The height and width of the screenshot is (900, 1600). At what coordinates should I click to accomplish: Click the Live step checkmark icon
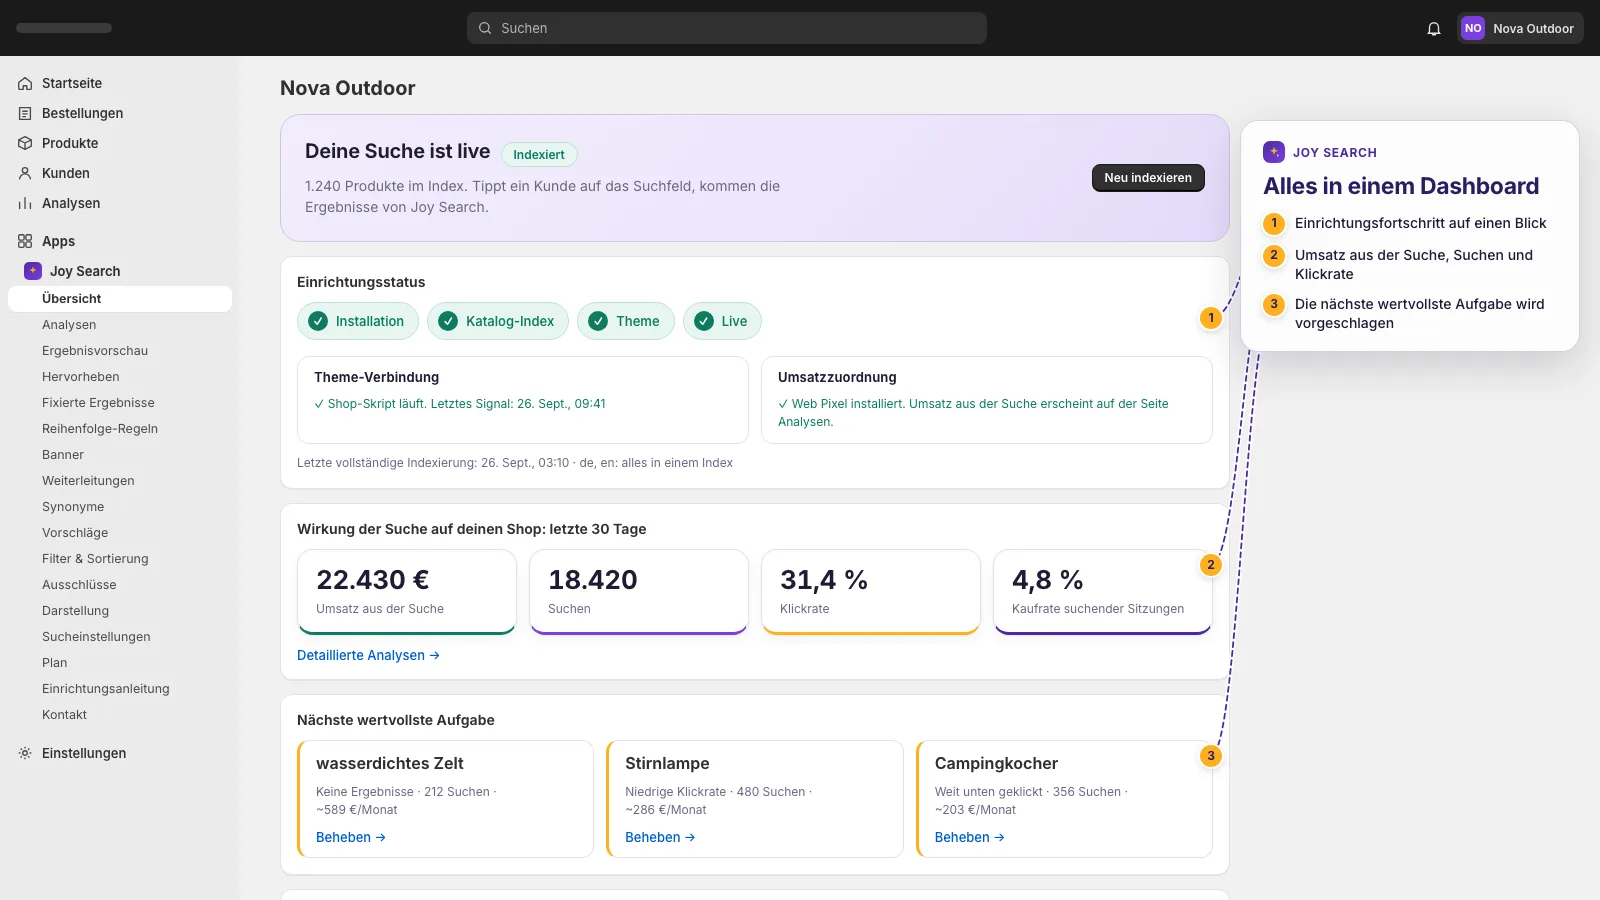(x=704, y=321)
